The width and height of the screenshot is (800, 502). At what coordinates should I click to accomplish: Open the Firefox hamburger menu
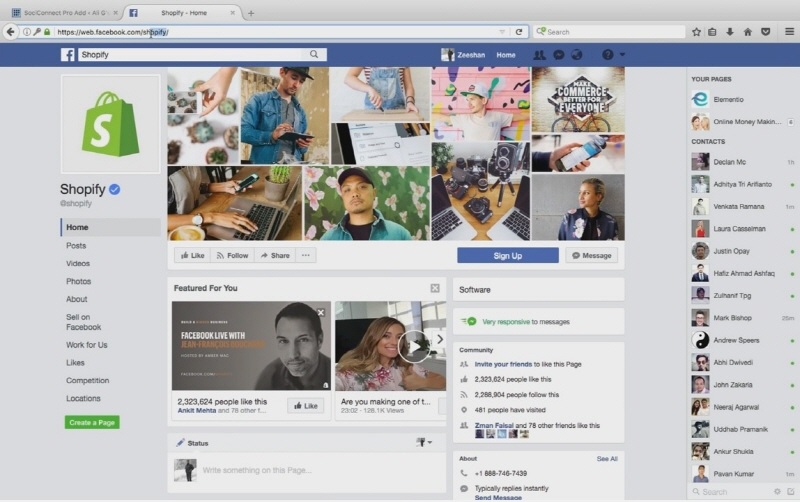point(789,32)
